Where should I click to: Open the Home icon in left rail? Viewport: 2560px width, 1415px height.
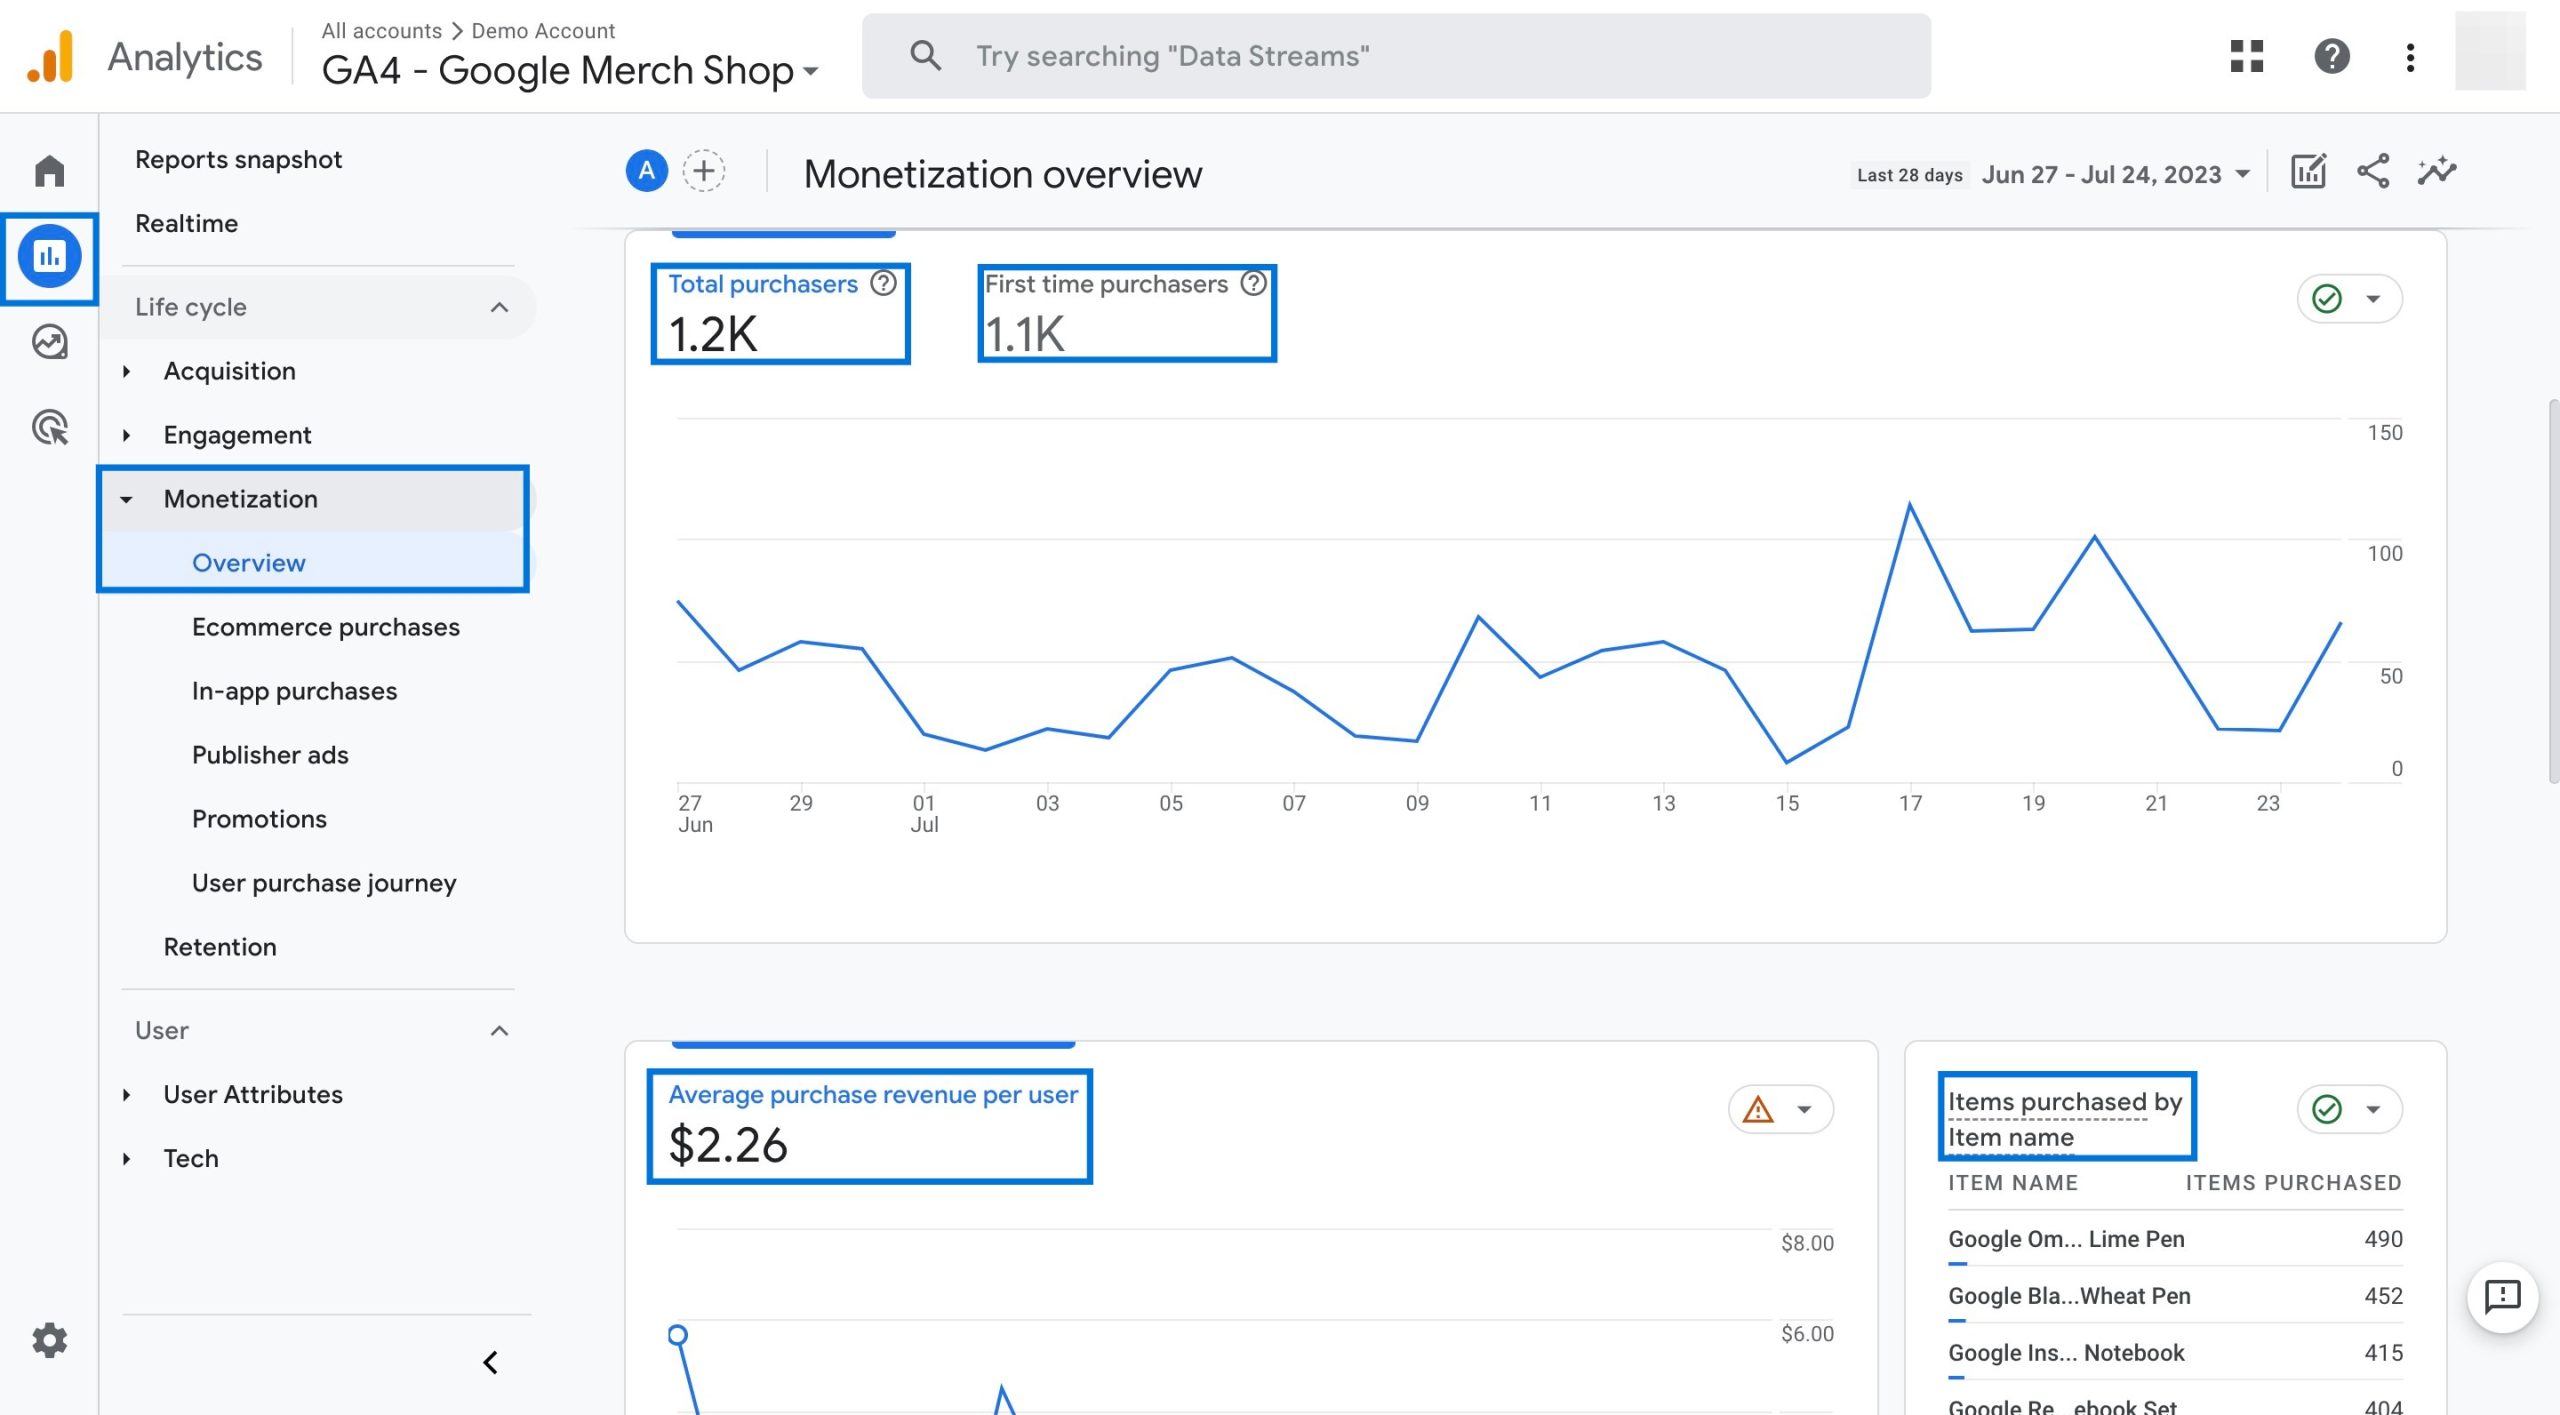49,171
